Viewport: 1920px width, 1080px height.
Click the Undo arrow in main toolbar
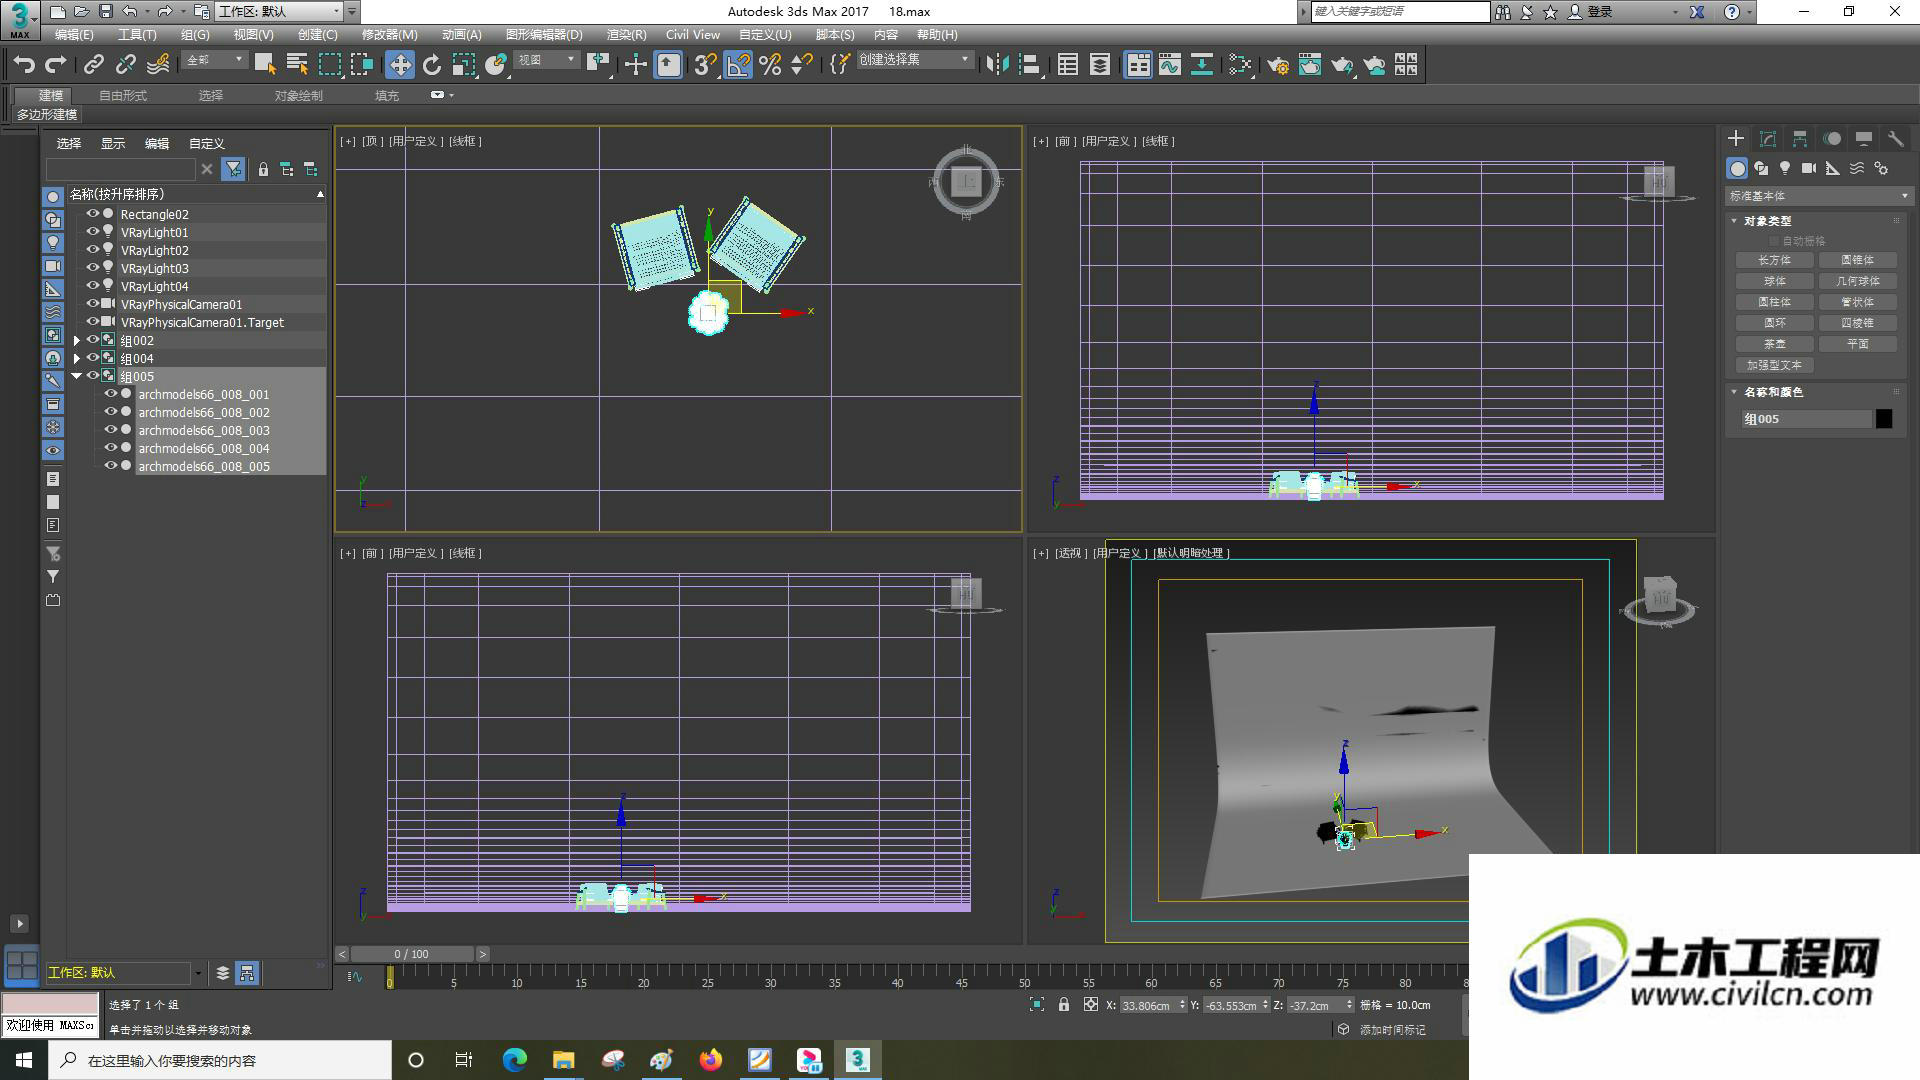point(24,65)
